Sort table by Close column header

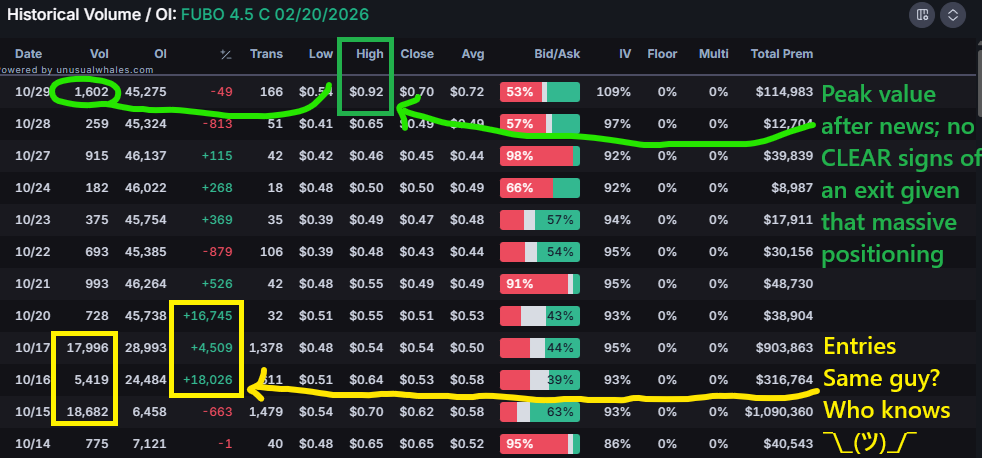pyautogui.click(x=417, y=54)
